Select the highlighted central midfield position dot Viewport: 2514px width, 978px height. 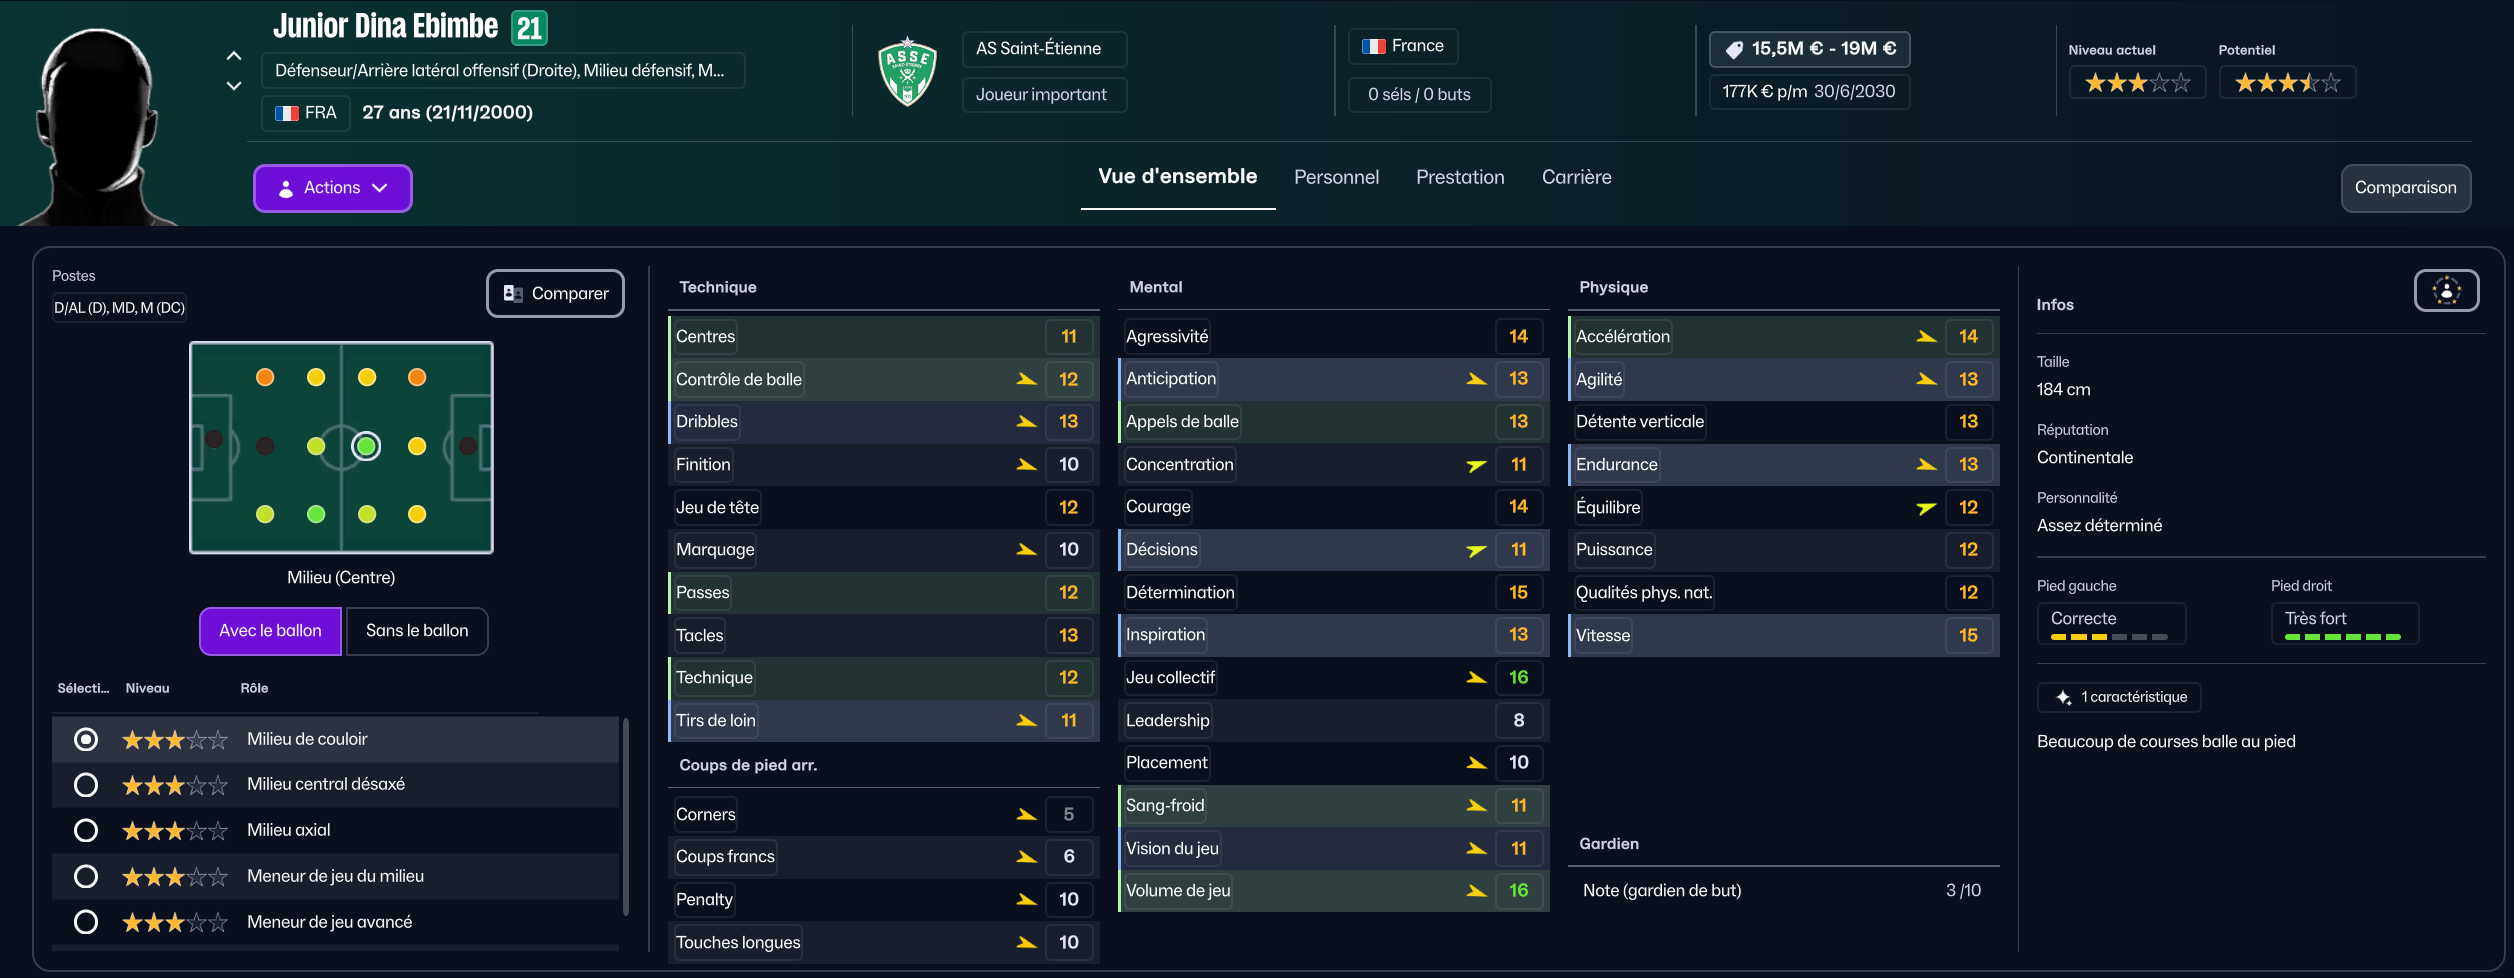(x=366, y=446)
